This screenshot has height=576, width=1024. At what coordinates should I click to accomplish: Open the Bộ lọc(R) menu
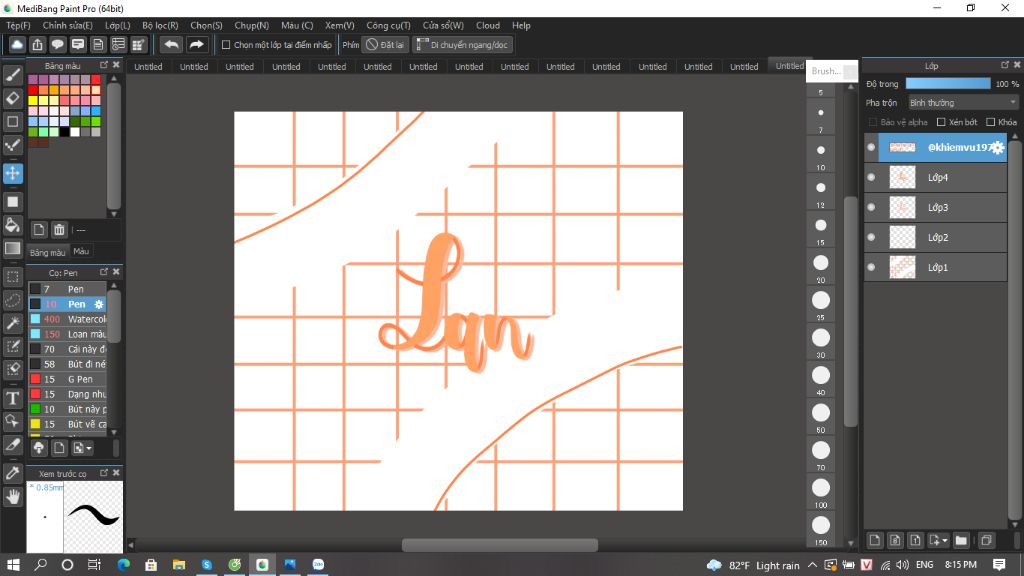point(161,25)
